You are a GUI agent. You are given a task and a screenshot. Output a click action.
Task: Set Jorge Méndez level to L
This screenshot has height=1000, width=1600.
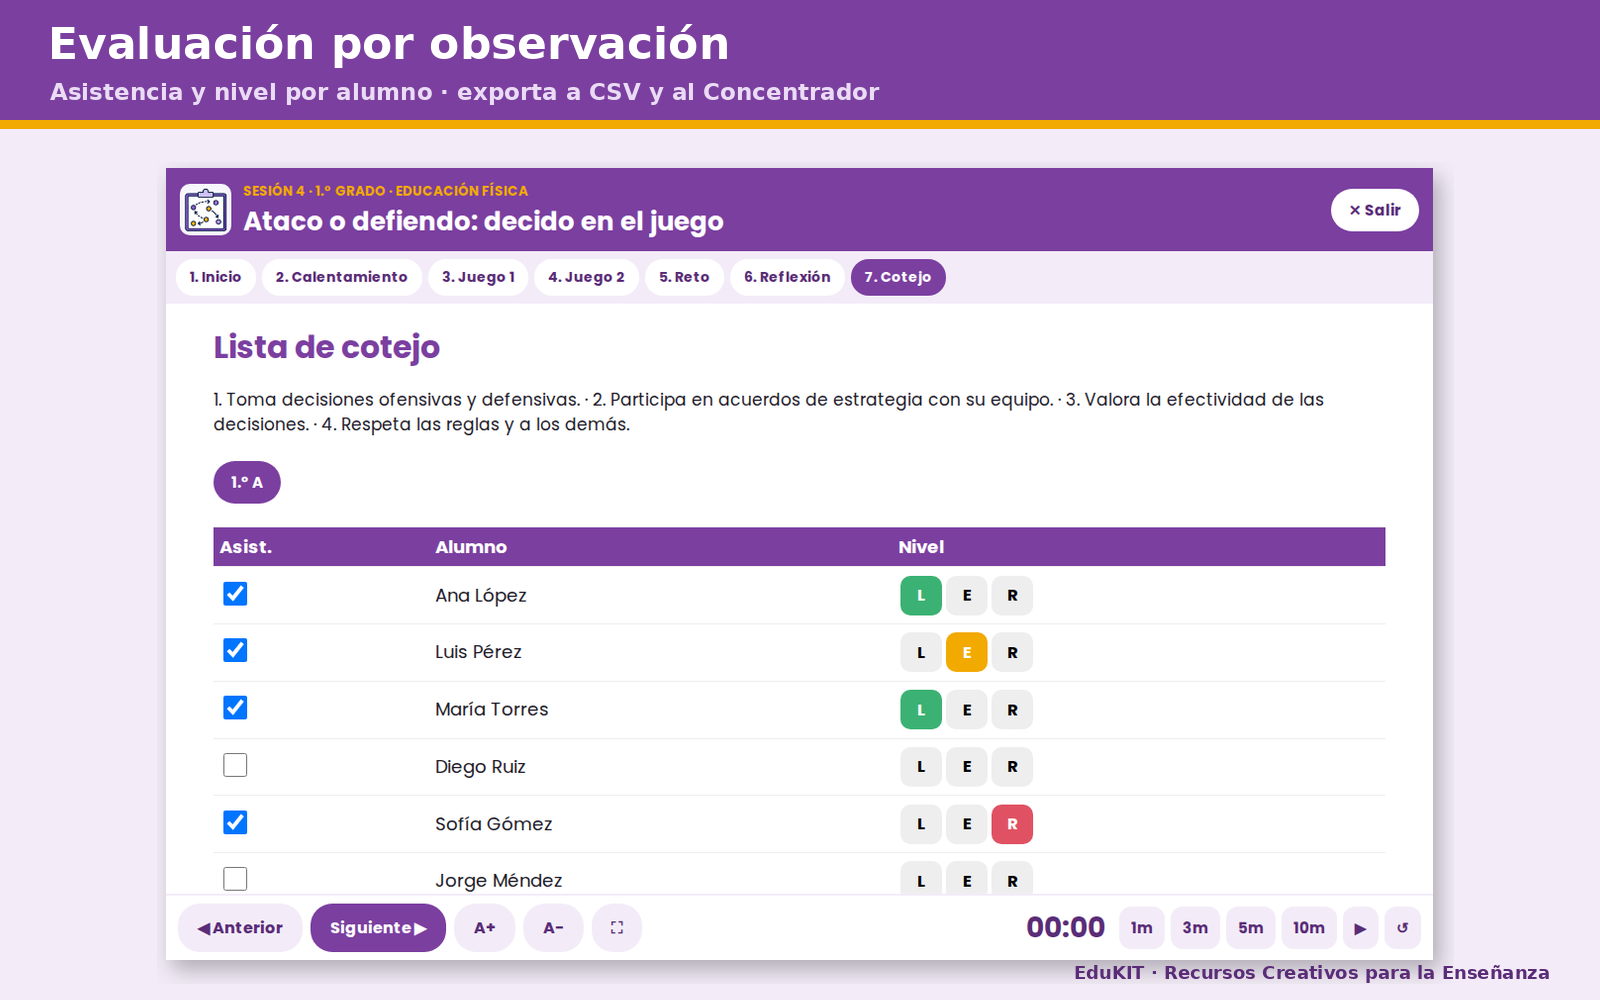point(921,879)
